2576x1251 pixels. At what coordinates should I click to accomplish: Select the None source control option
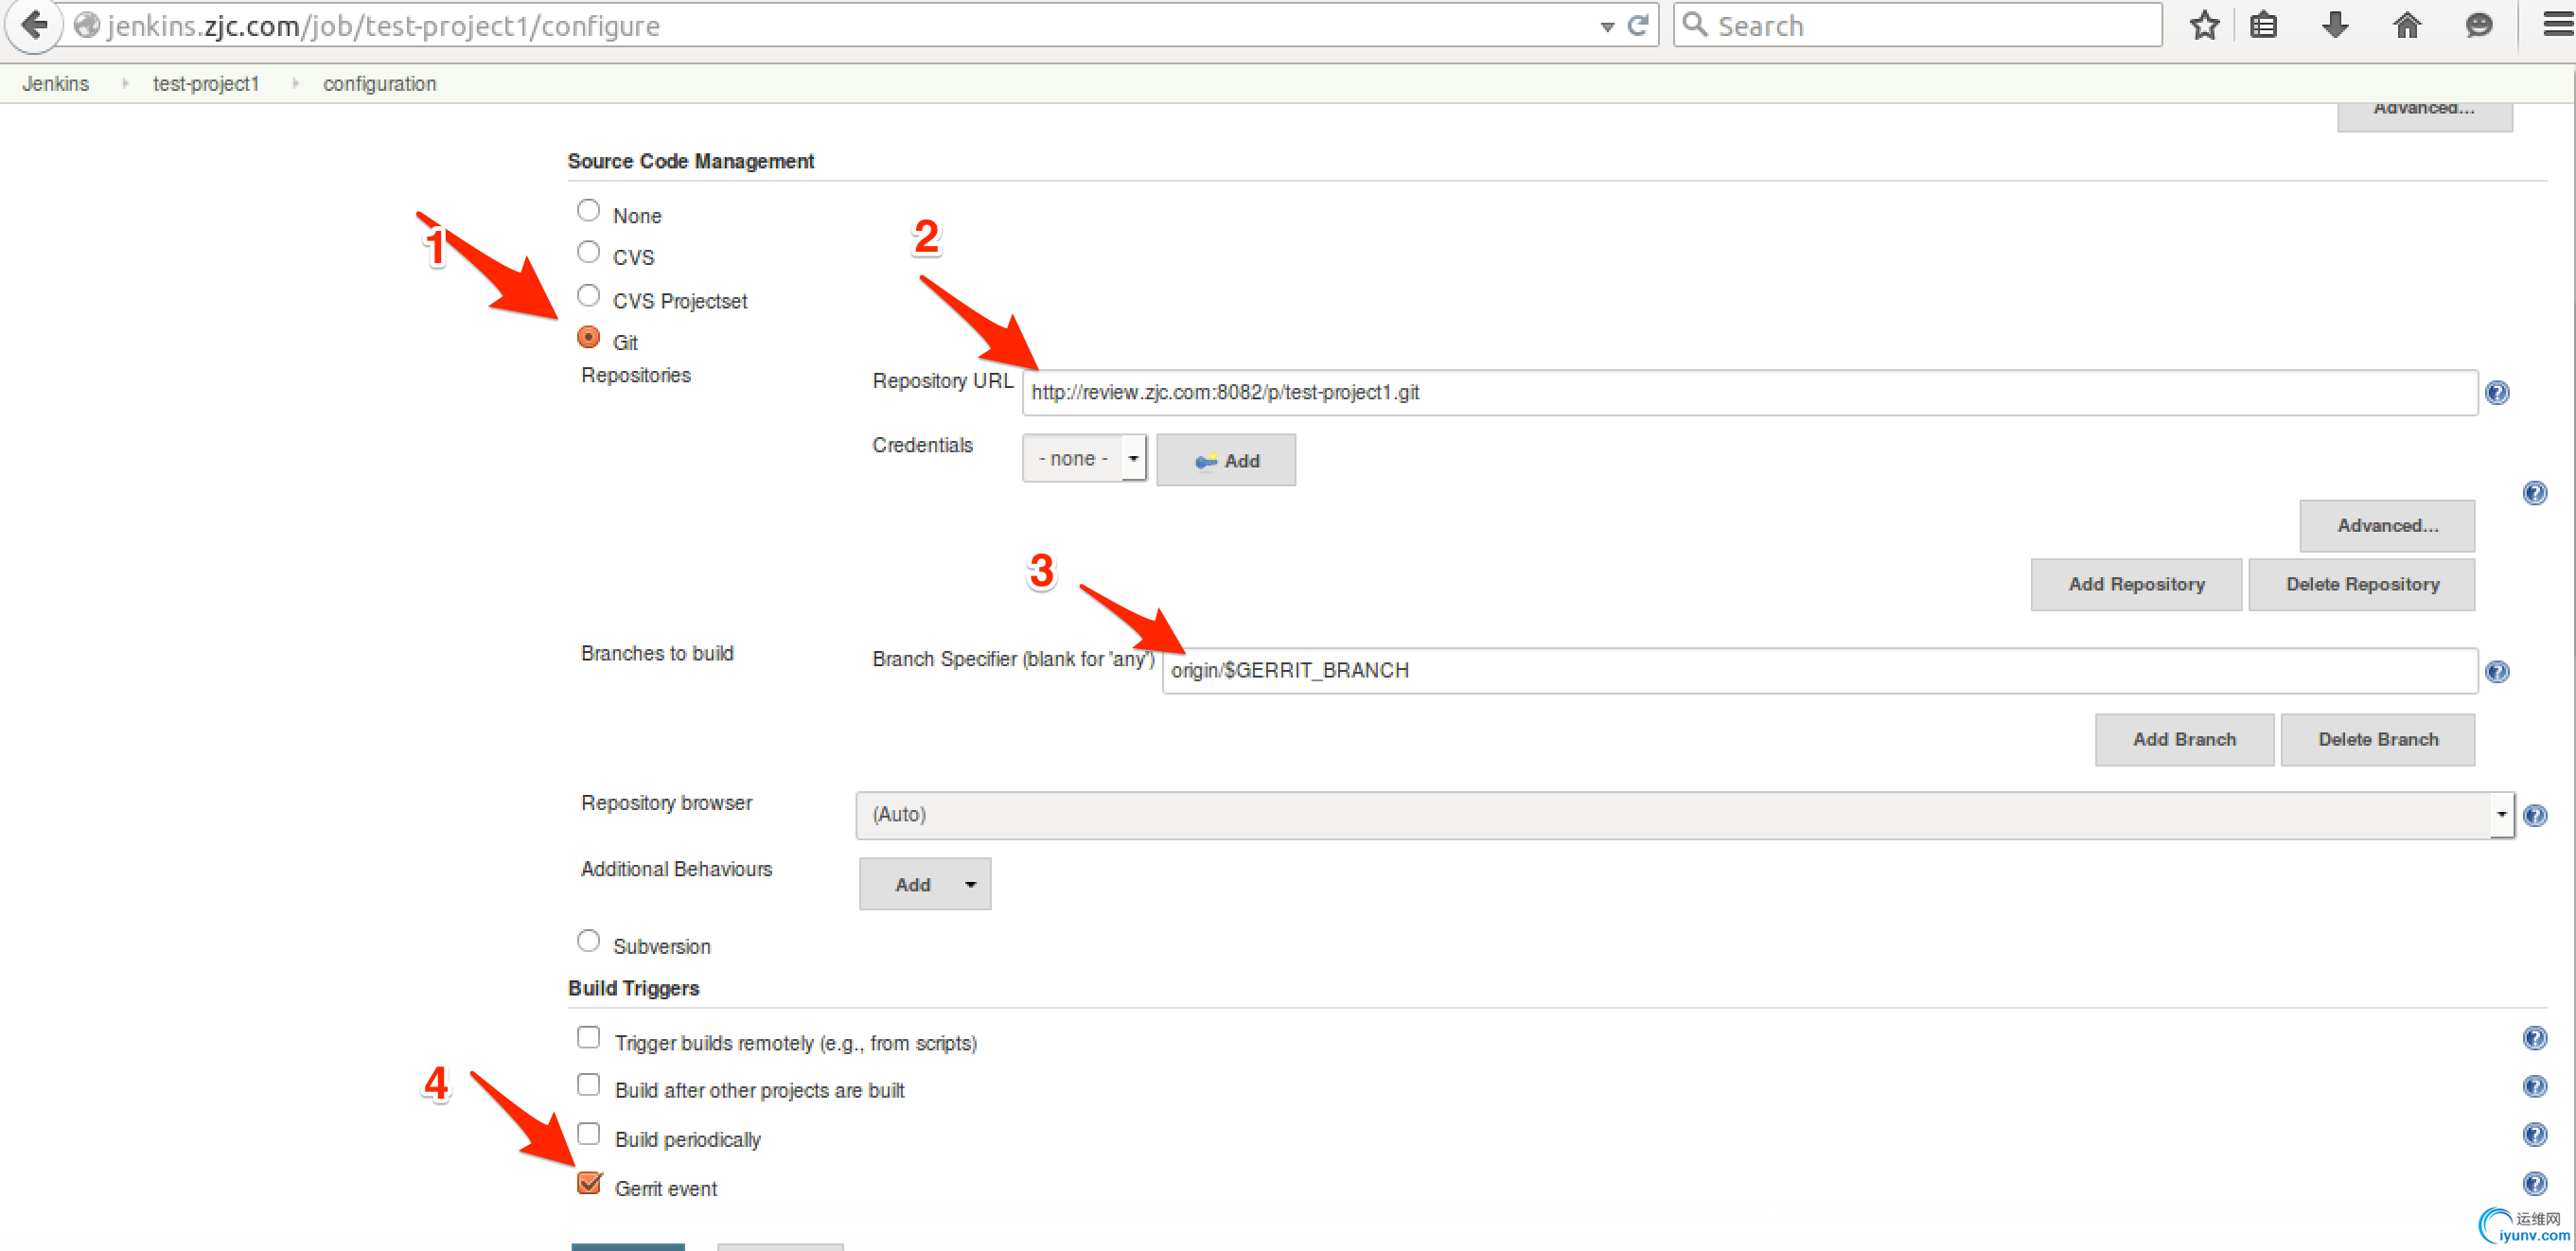coord(588,210)
